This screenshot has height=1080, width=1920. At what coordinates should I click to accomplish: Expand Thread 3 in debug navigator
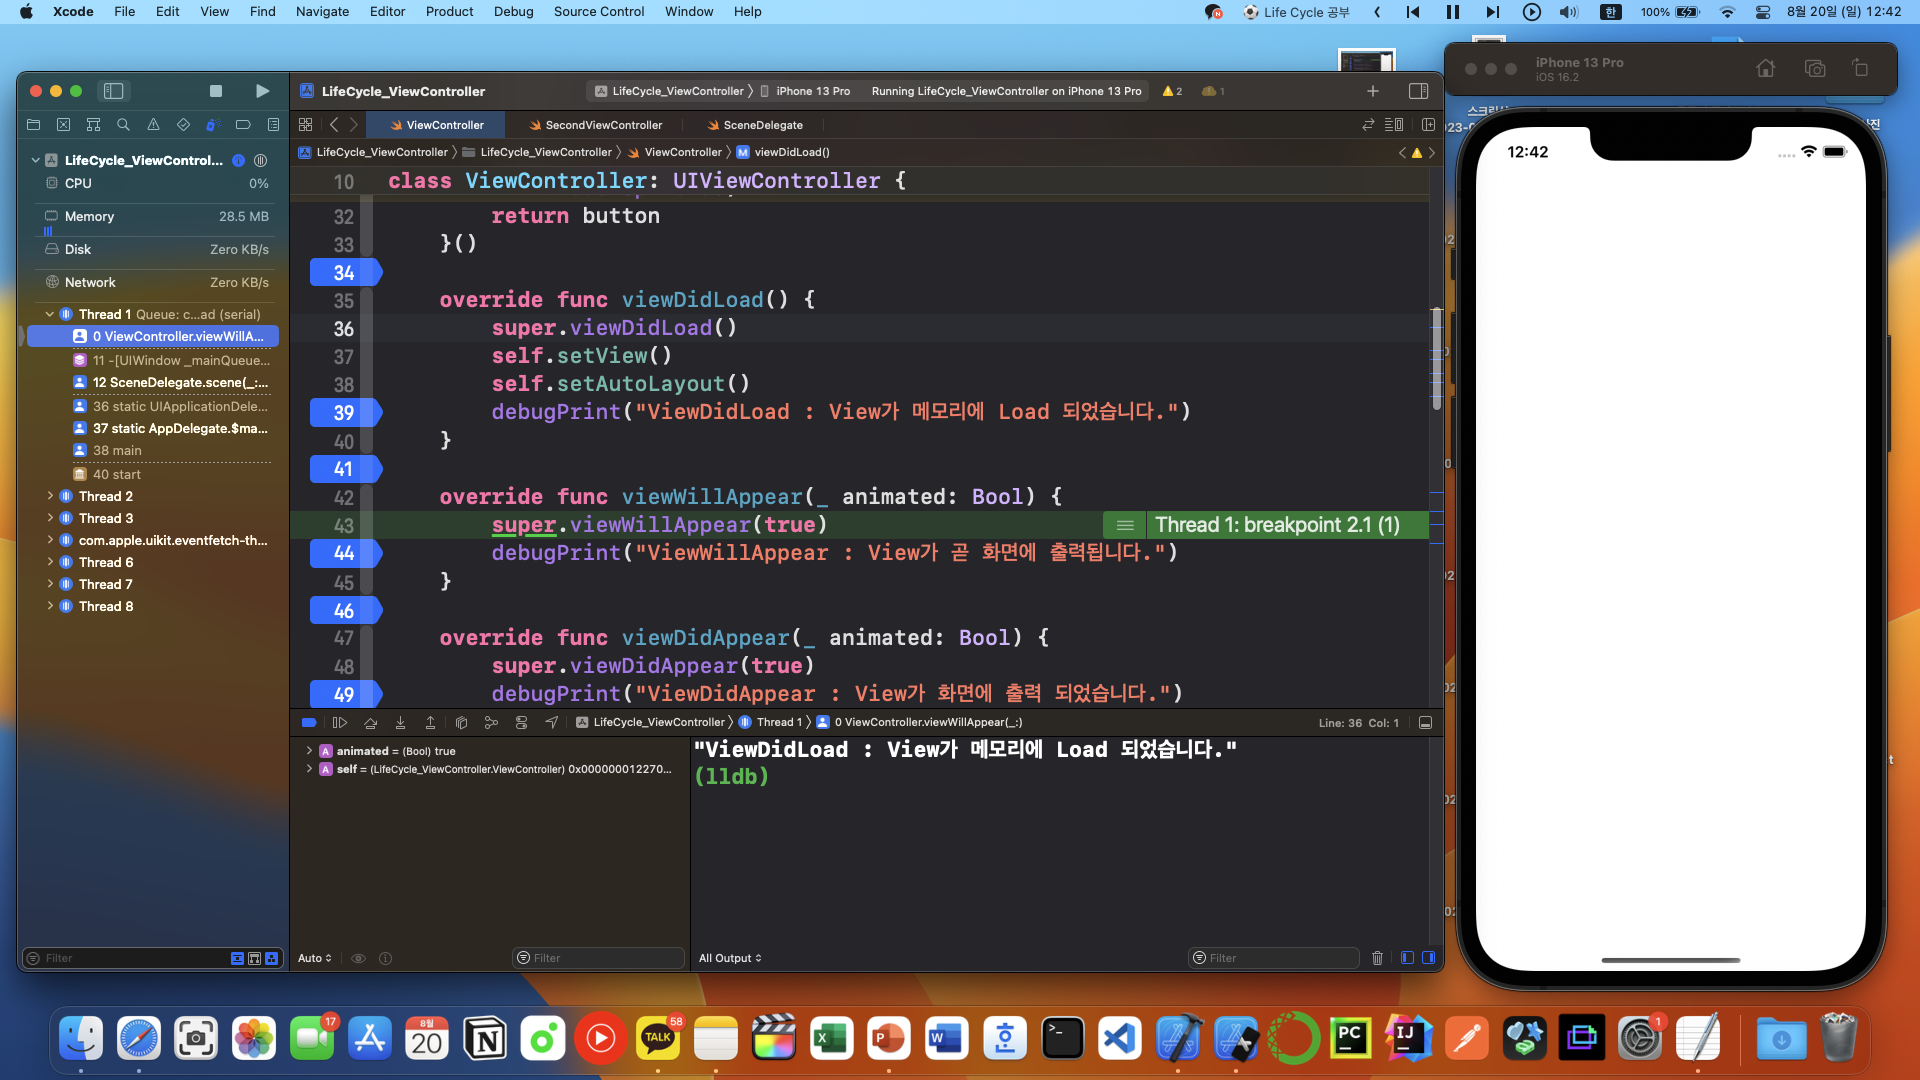(x=50, y=518)
